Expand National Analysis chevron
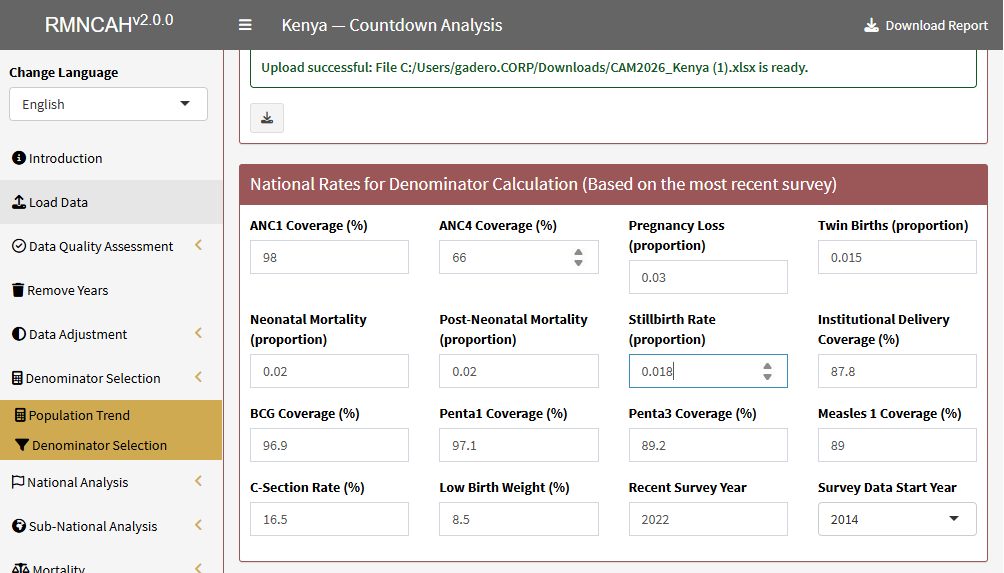The width and height of the screenshot is (1004, 573). (198, 481)
